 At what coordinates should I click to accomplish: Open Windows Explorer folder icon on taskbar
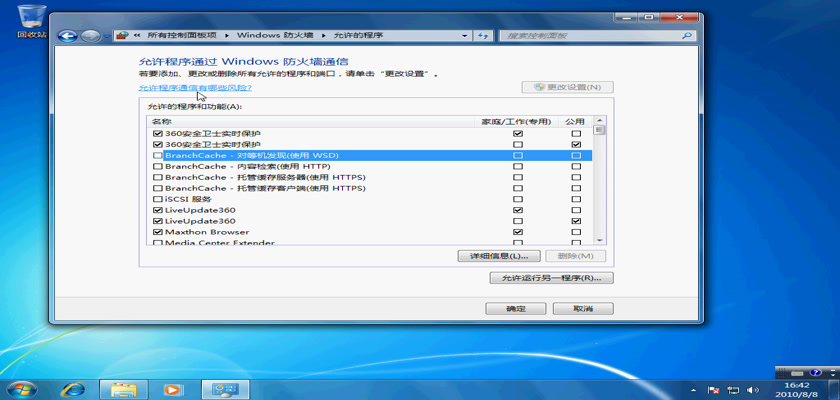[x=123, y=388]
